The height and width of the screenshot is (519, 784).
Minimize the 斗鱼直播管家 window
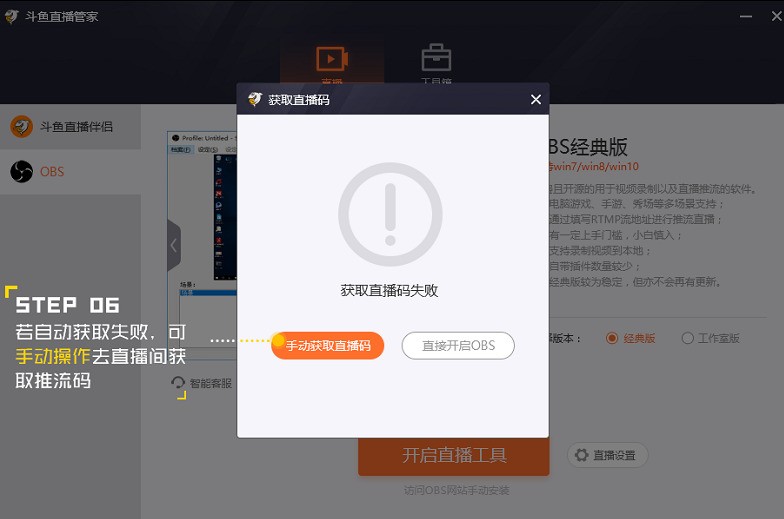[x=746, y=16]
